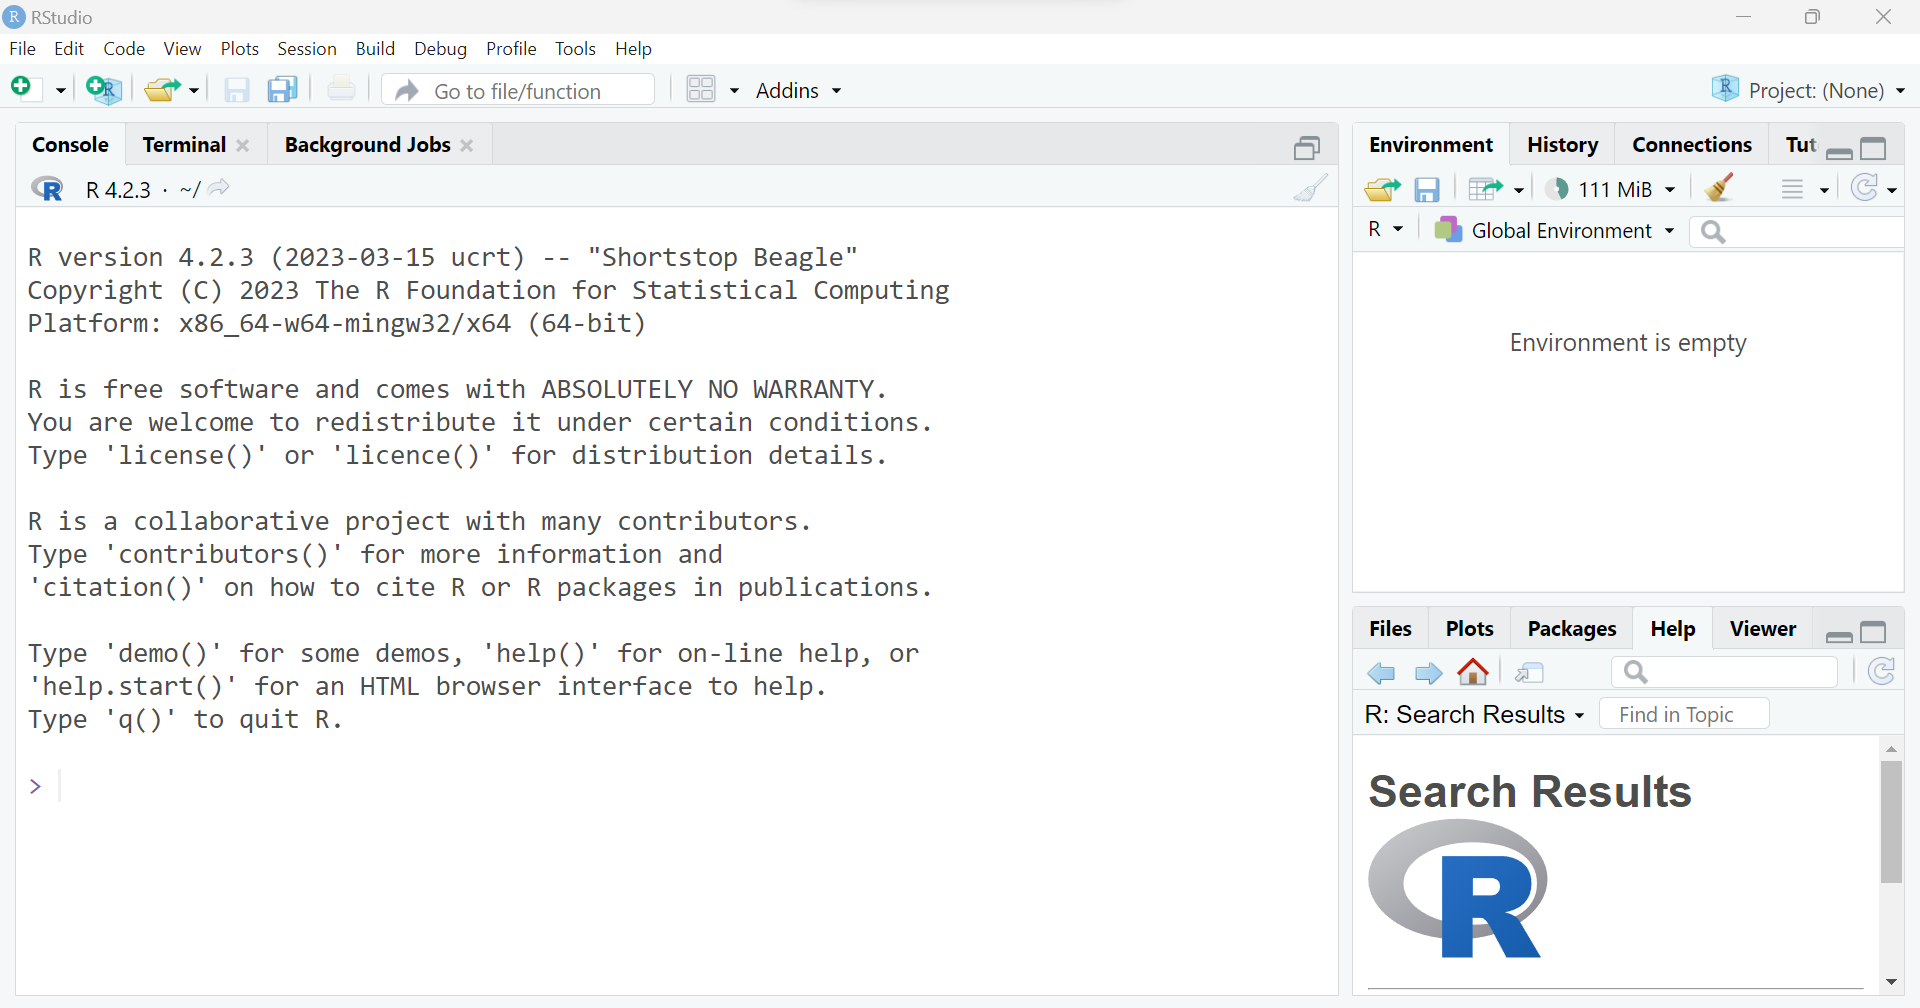Switch to the Terminal tab

pos(184,144)
